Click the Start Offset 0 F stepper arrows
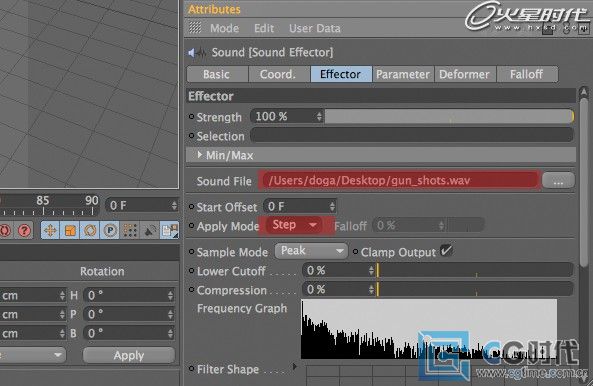Viewport: 593px width, 386px height. 332,206
